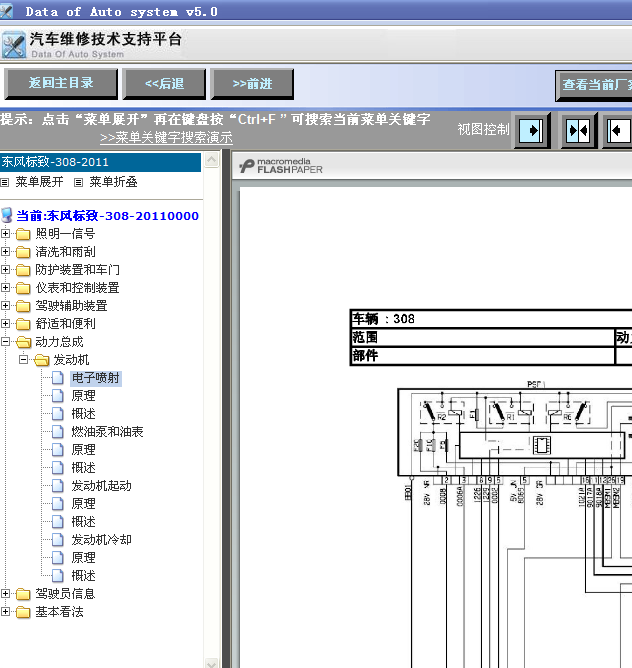
Task: Click the tree panel scroll-down arrow
Action: (211, 663)
